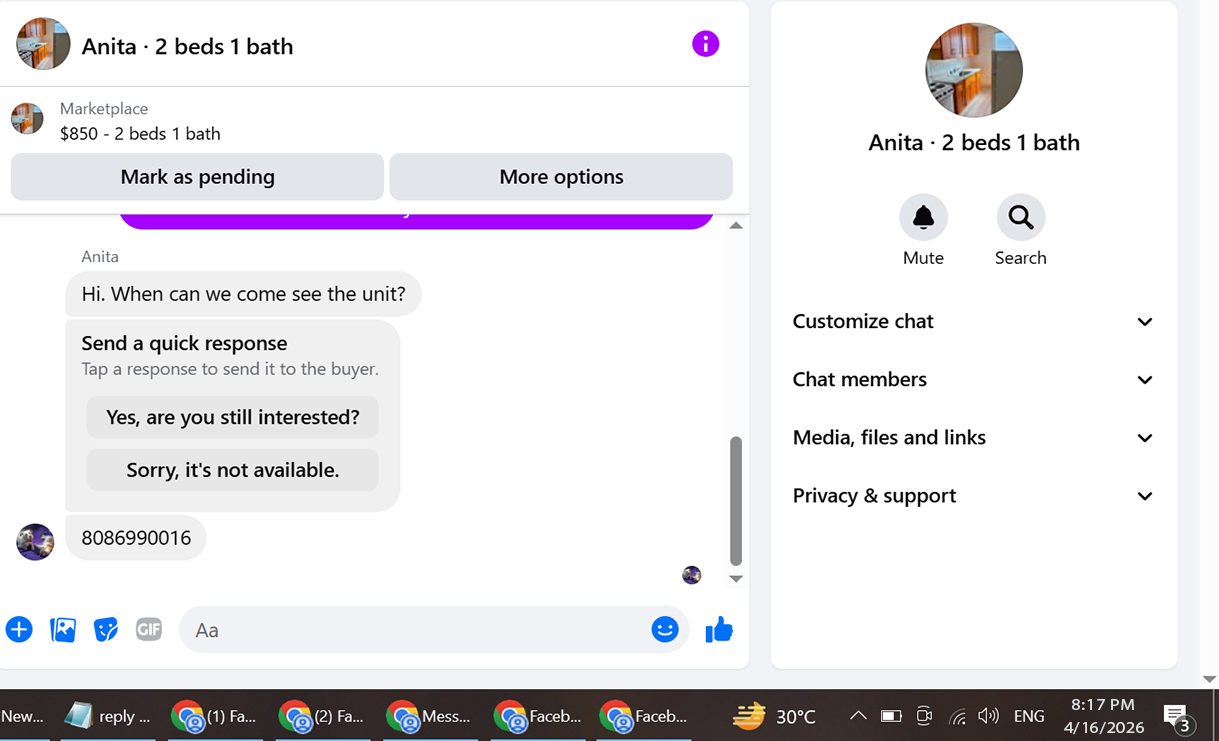Image resolution: width=1219 pixels, height=741 pixels.
Task: Choose a sticker from the sticker icon
Action: click(106, 629)
